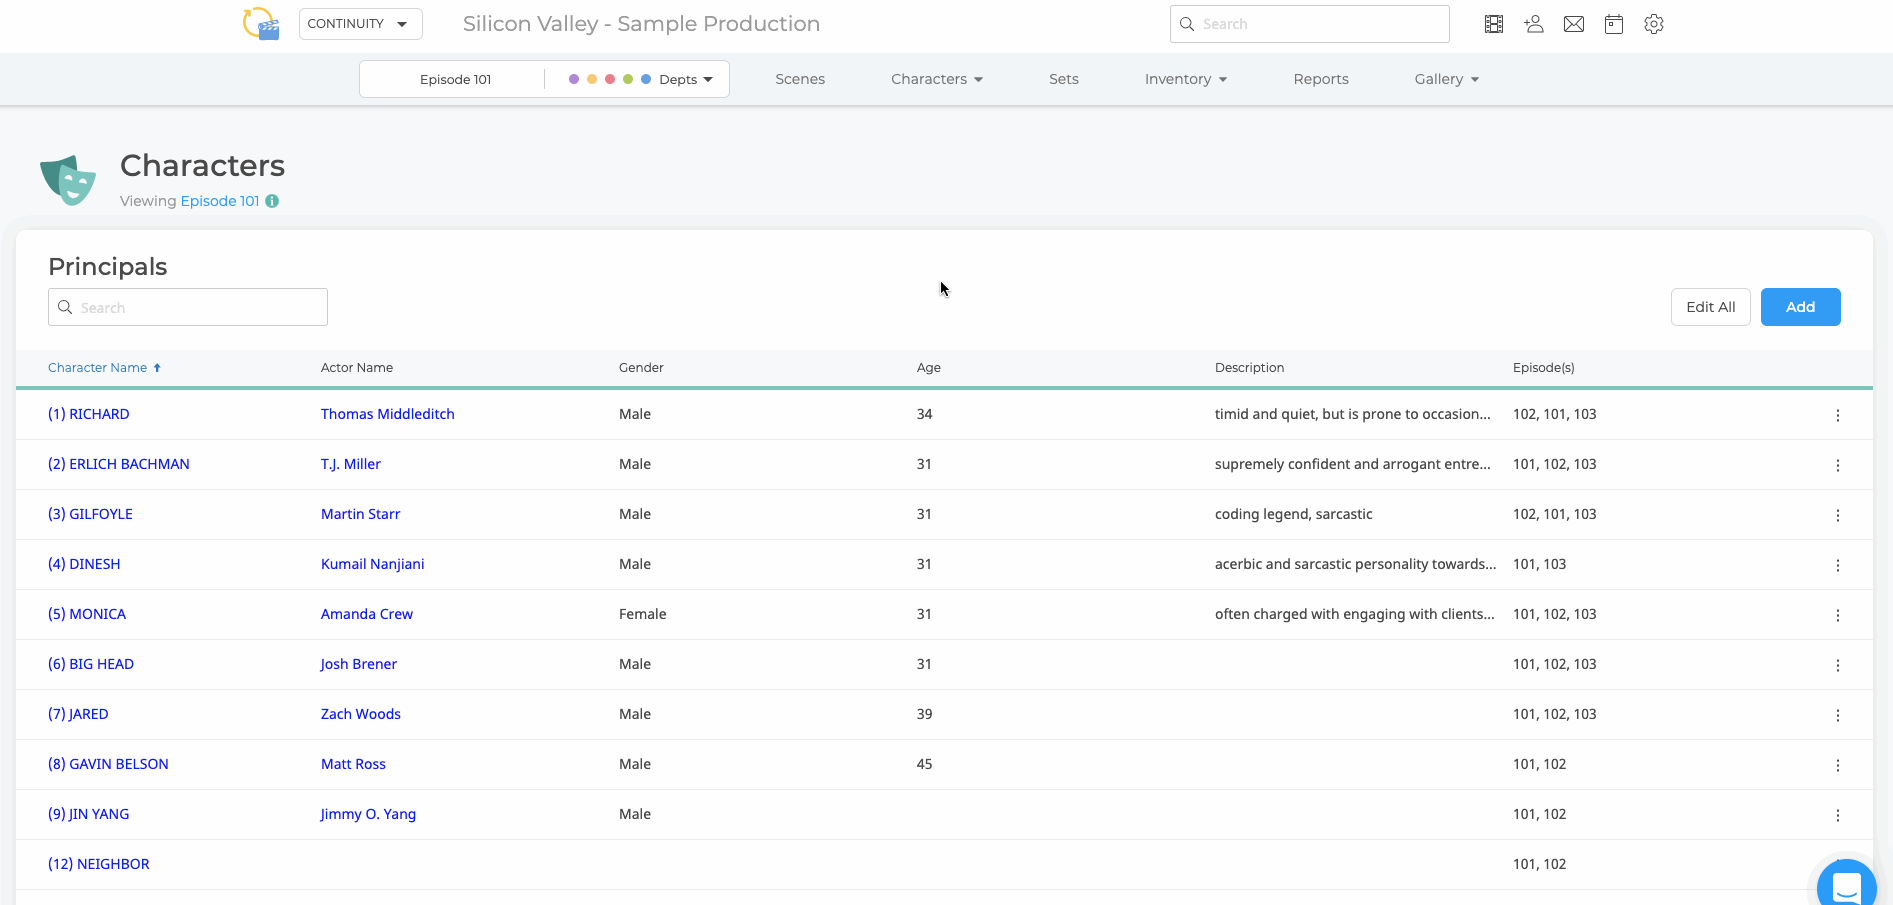Open Thomas Middleditch actor link
1893x905 pixels.
click(x=388, y=414)
